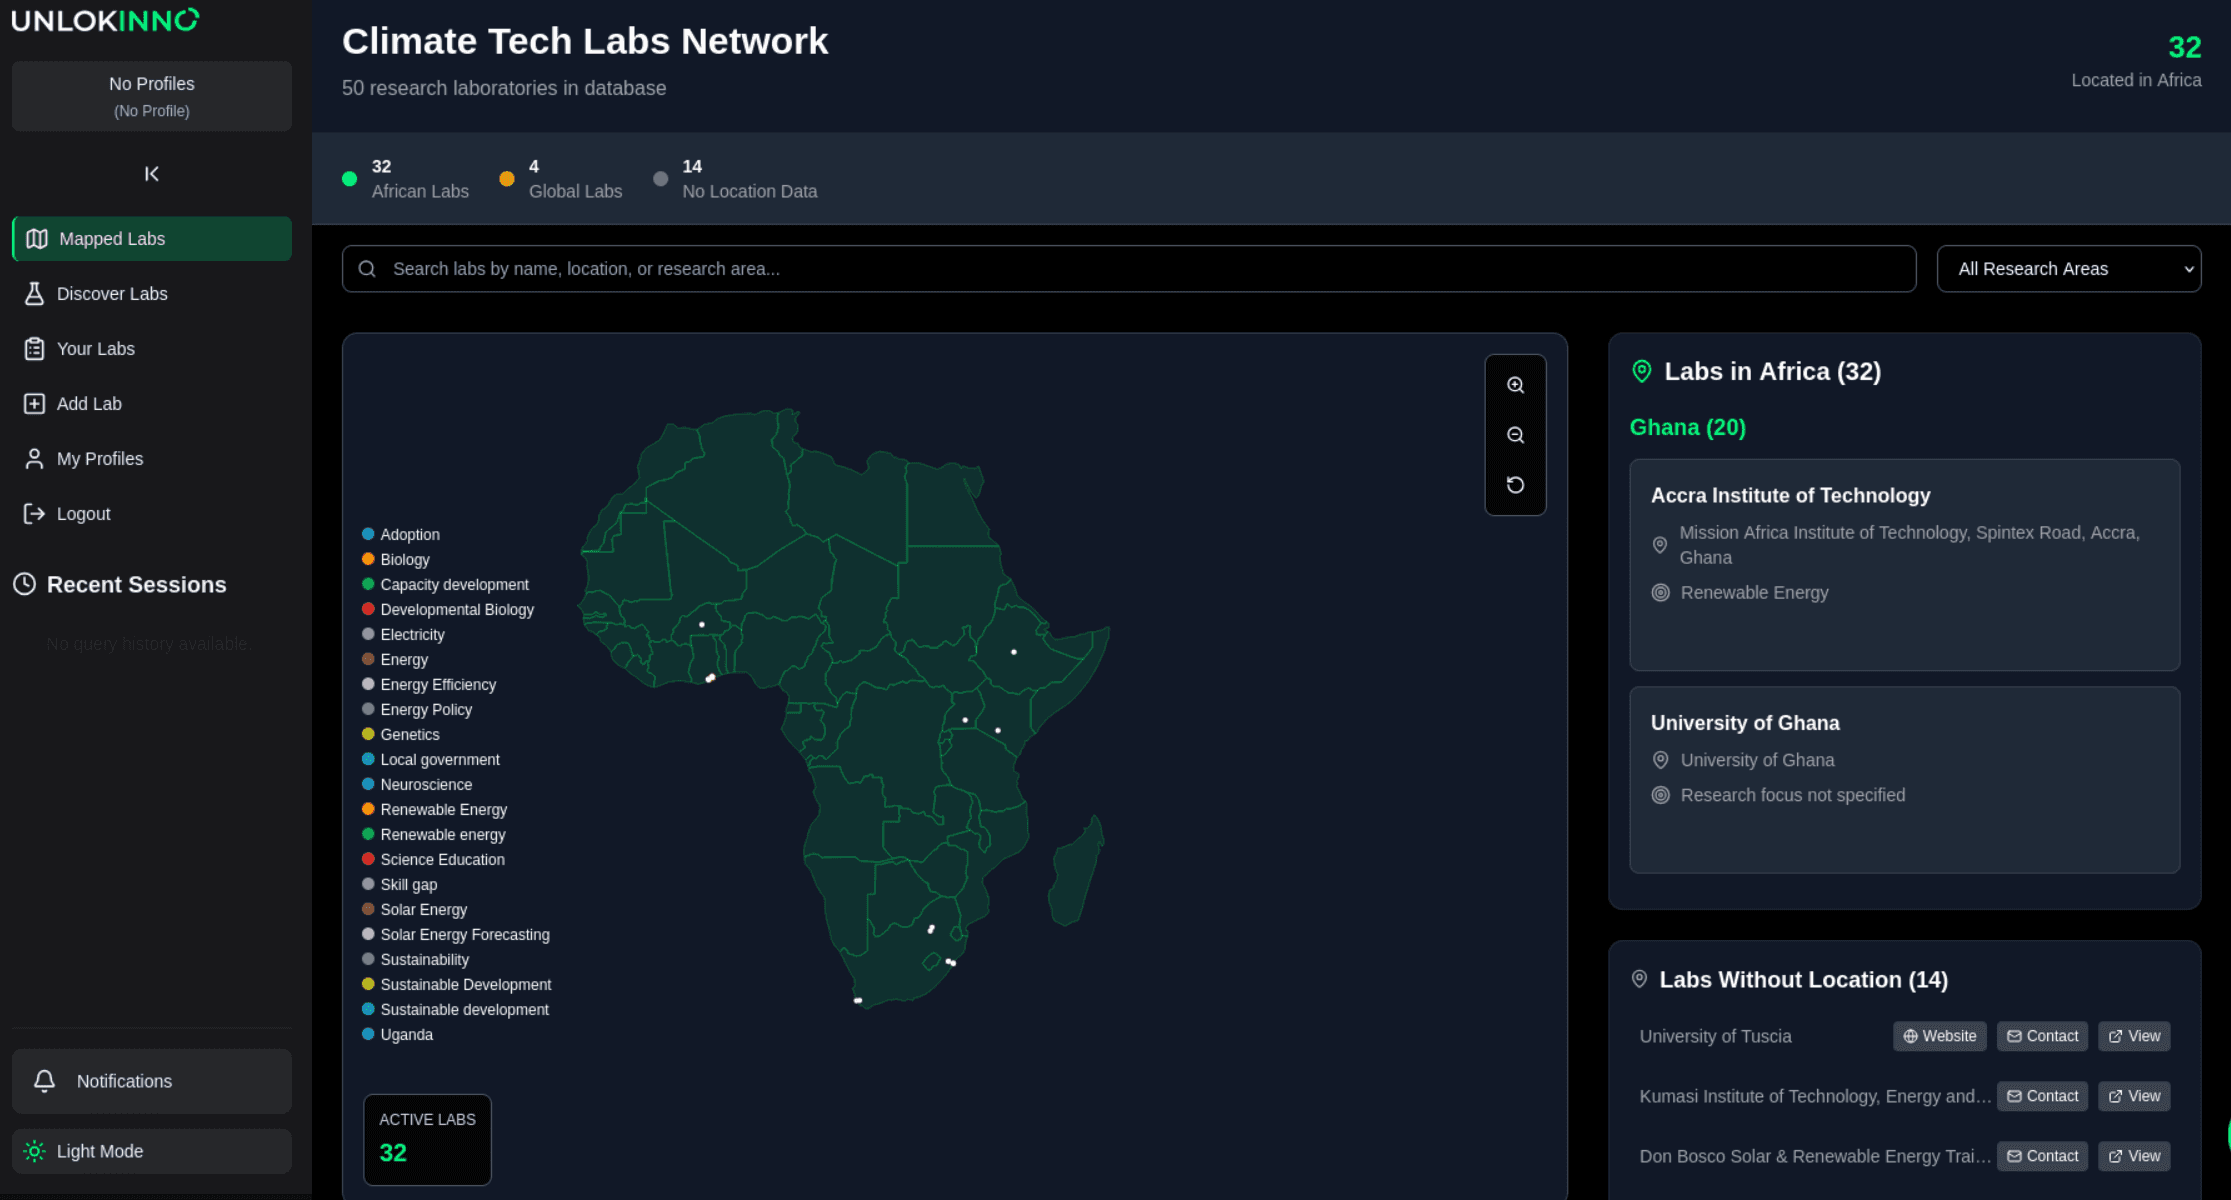Click the Notifications bell icon

pyautogui.click(x=45, y=1081)
